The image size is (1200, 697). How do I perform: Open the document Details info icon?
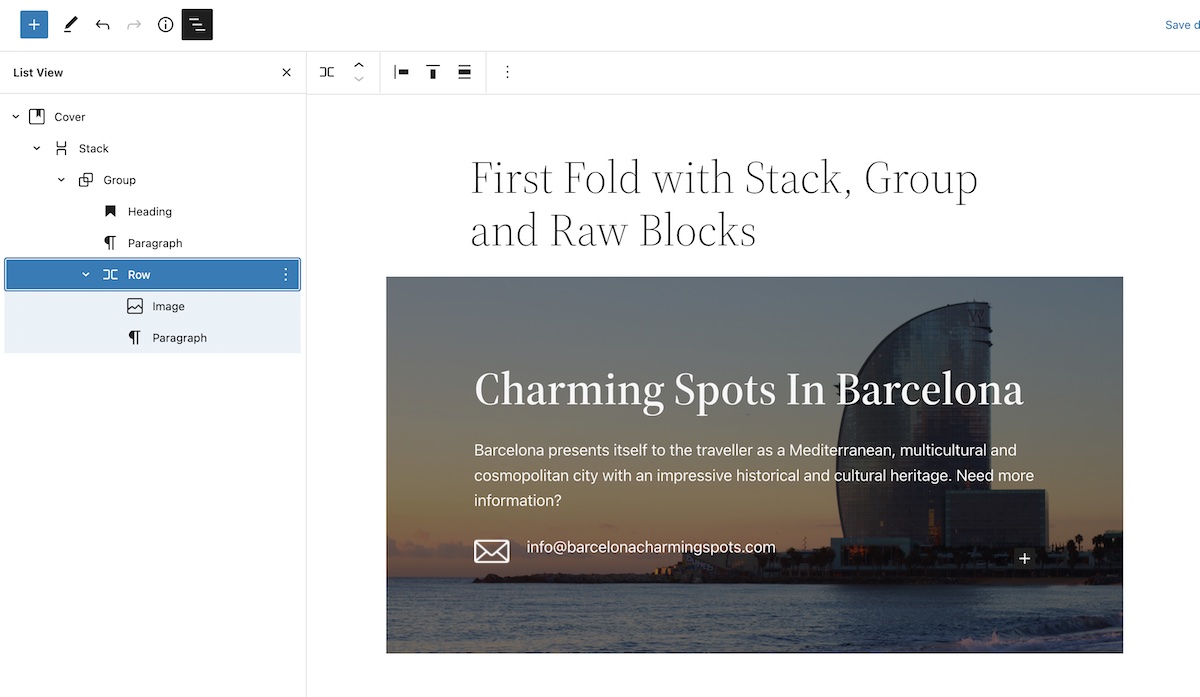166,25
